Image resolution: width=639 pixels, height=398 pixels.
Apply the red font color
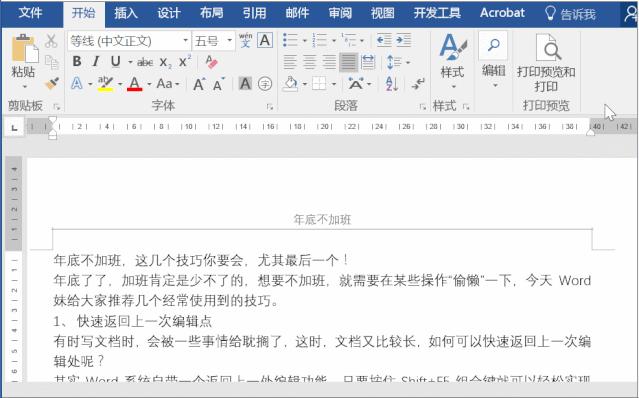tap(134, 84)
